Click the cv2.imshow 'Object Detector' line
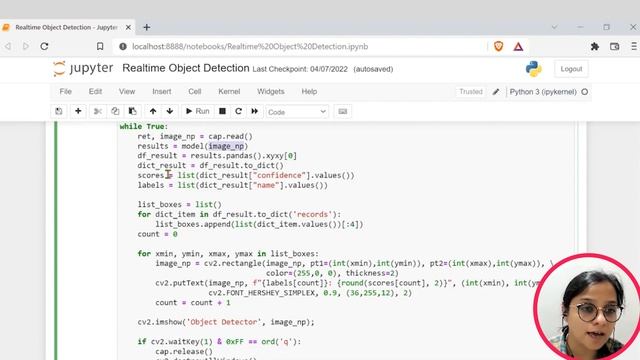The width and height of the screenshot is (640, 360). coord(226,322)
